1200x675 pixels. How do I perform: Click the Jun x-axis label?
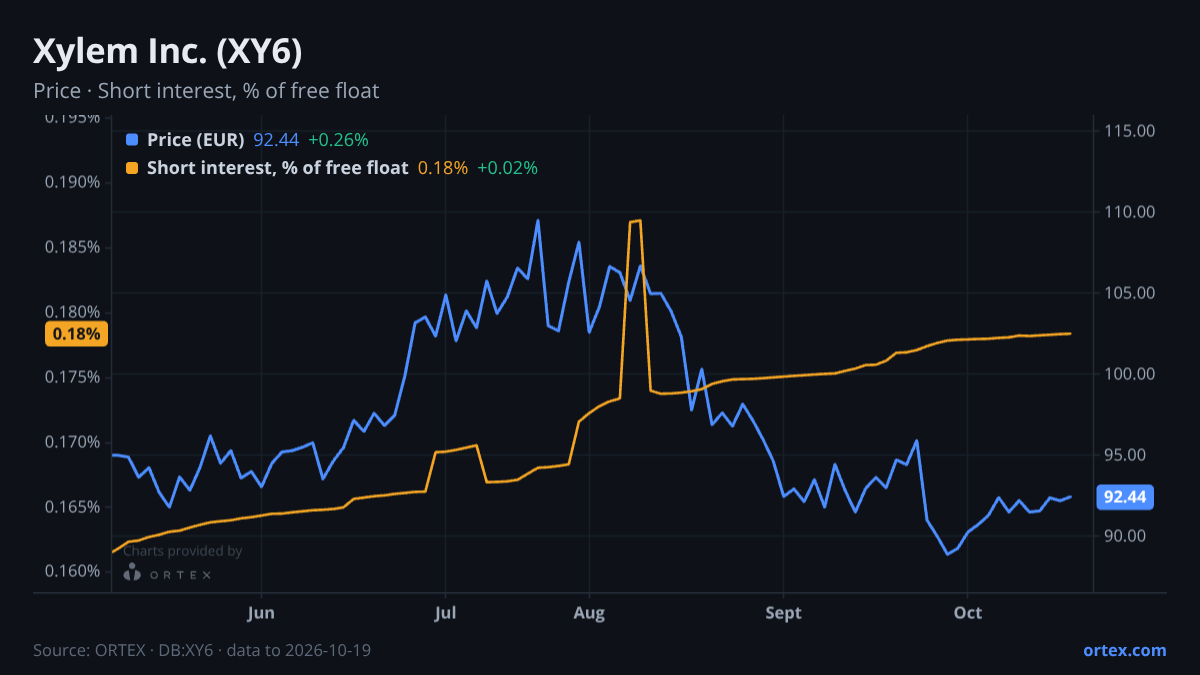[x=261, y=613]
